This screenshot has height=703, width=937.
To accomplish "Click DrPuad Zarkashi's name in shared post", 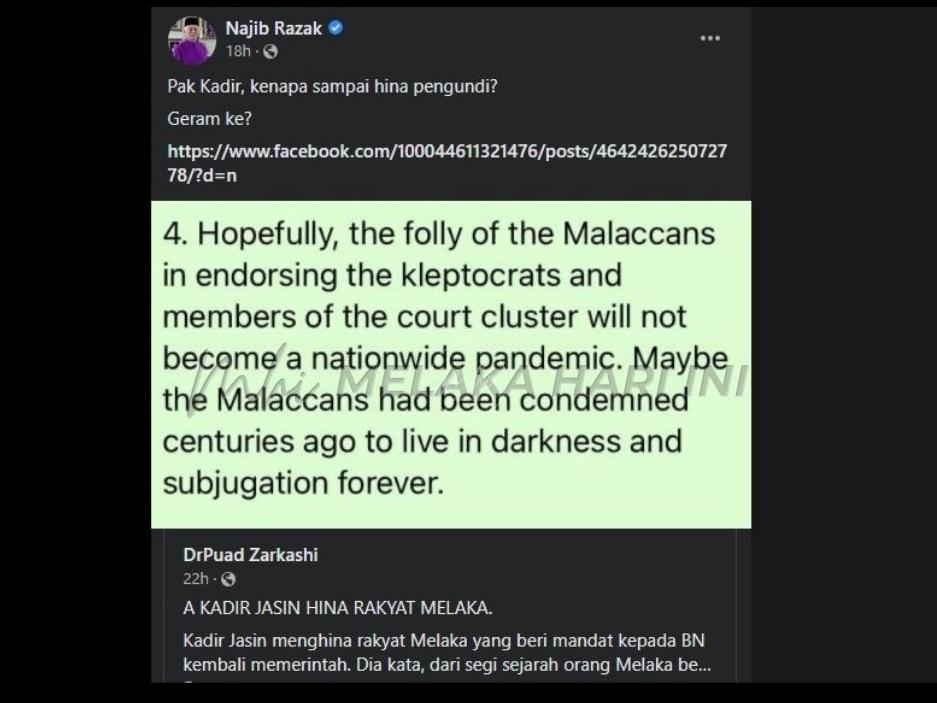I will point(250,555).
